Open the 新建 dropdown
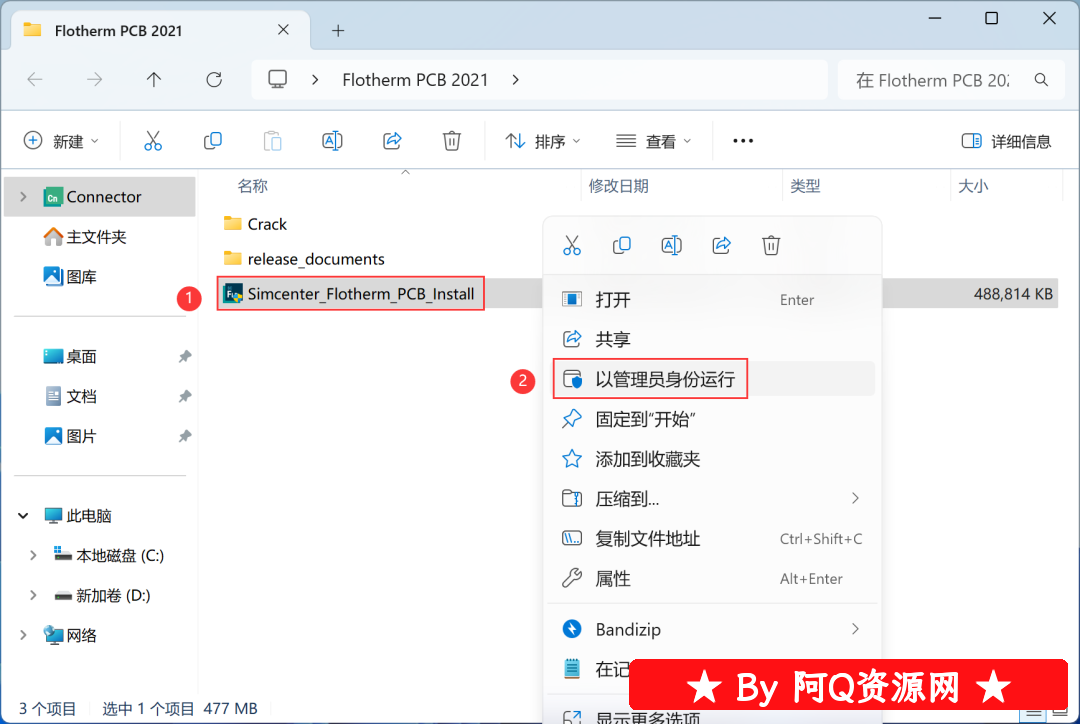Screen dimensions: 1080x724 [61, 141]
